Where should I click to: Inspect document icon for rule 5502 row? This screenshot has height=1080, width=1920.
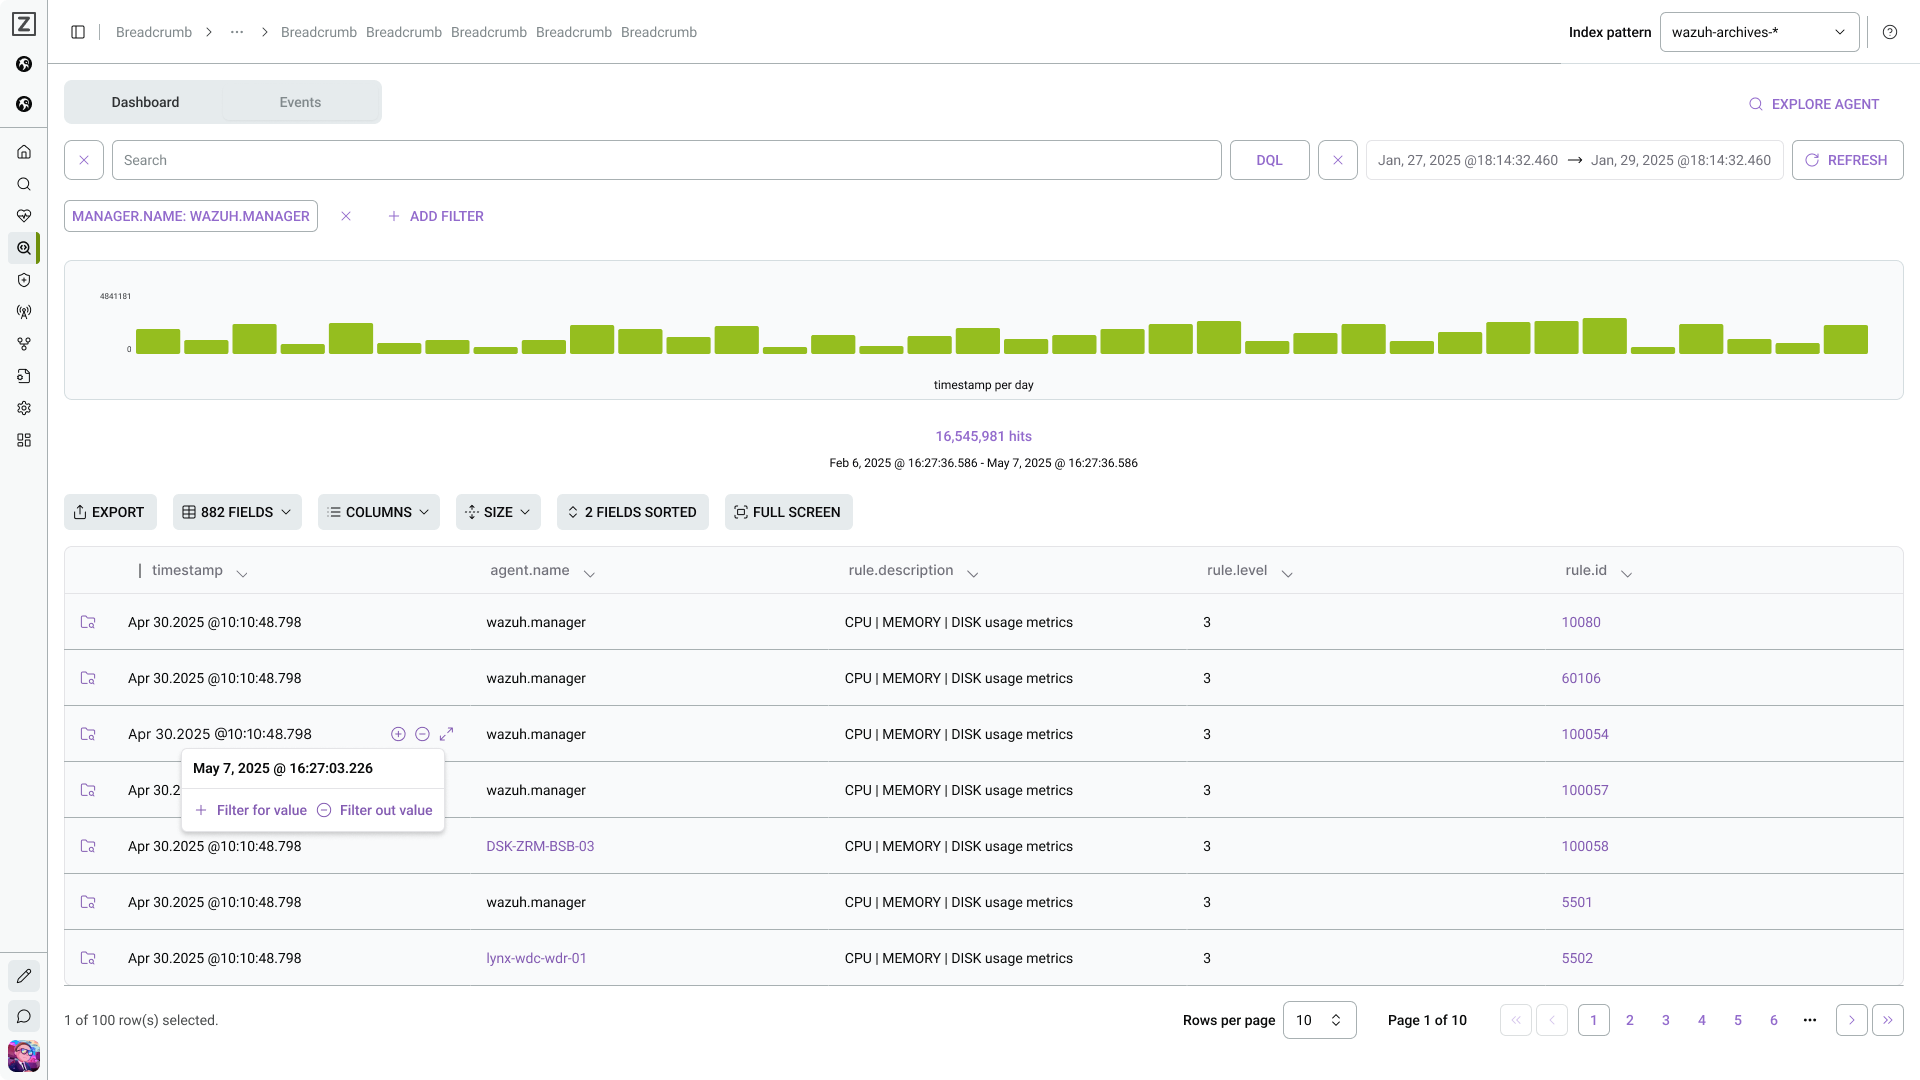(x=88, y=958)
